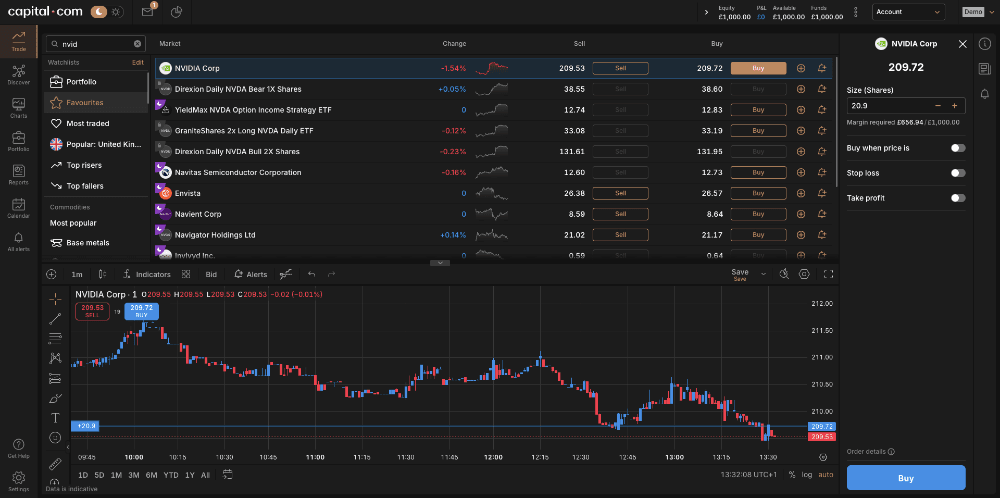Enable the Take profit toggle
This screenshot has height=498, width=1000.
point(958,198)
